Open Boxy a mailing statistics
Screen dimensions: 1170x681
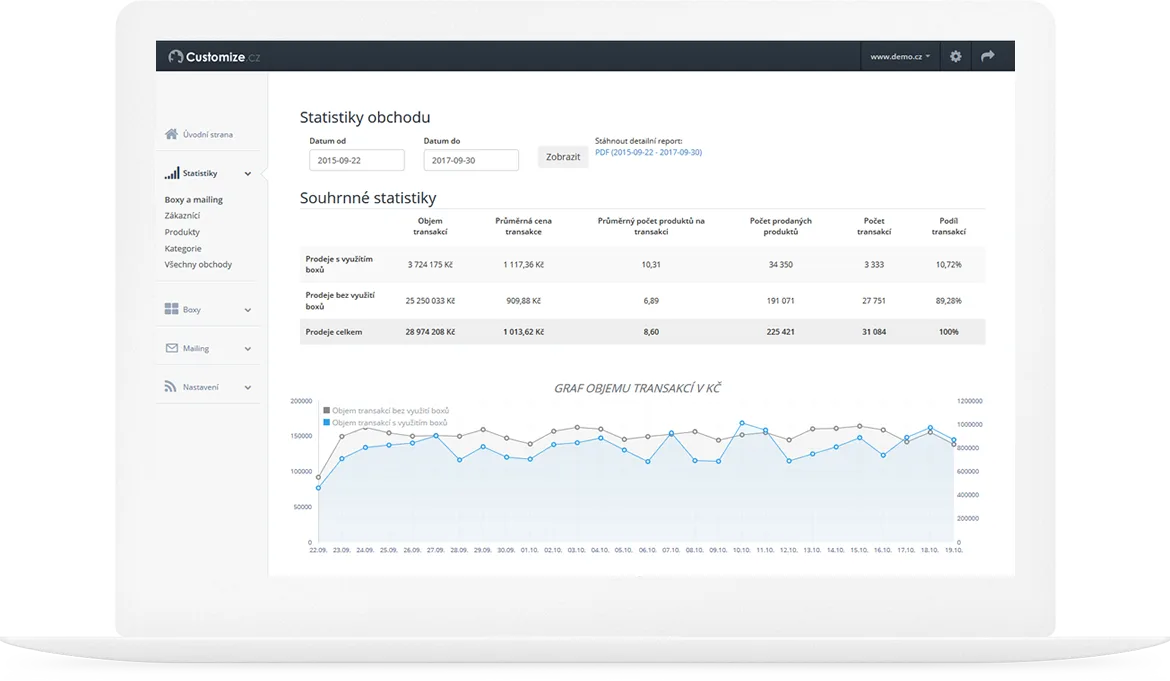[x=193, y=200]
